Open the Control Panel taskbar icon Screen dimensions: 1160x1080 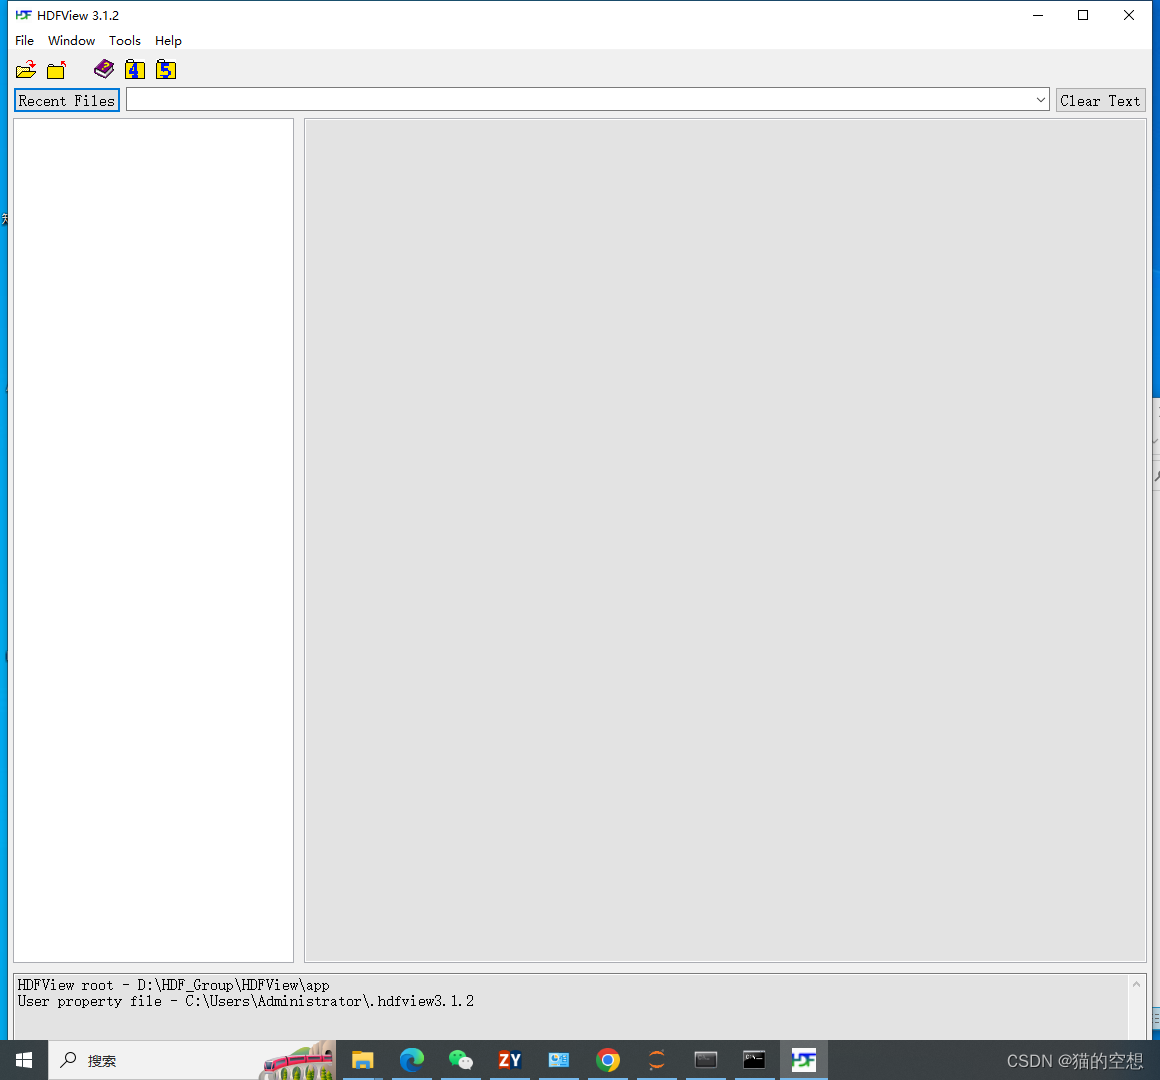click(x=559, y=1060)
